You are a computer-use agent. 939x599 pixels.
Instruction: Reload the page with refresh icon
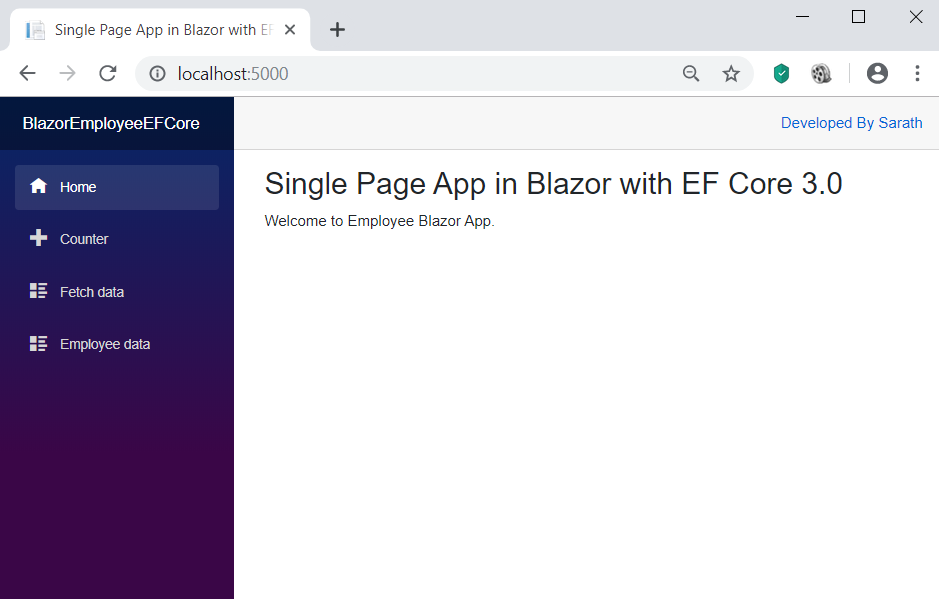pyautogui.click(x=108, y=74)
